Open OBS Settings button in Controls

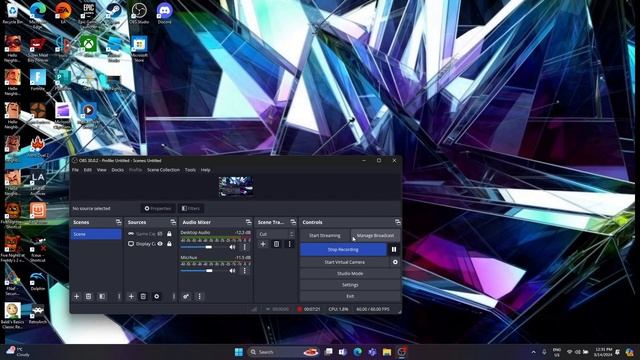[350, 285]
